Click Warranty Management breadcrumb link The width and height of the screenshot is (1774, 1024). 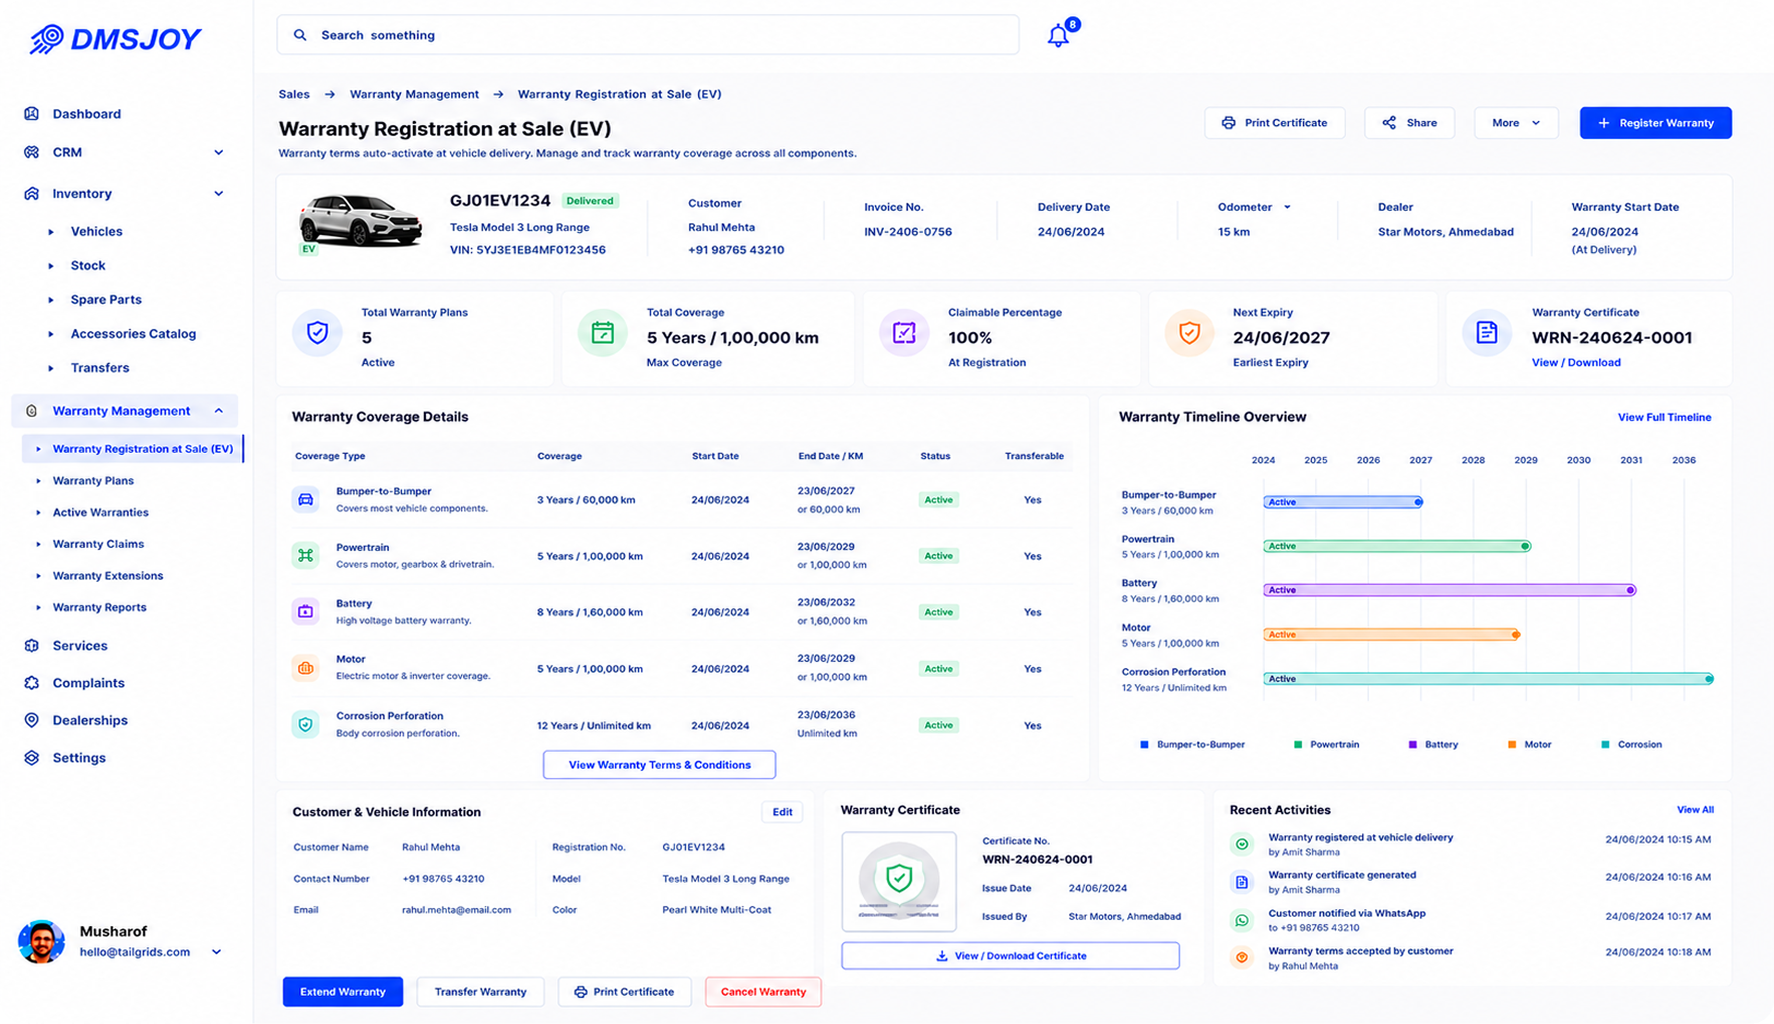click(414, 94)
